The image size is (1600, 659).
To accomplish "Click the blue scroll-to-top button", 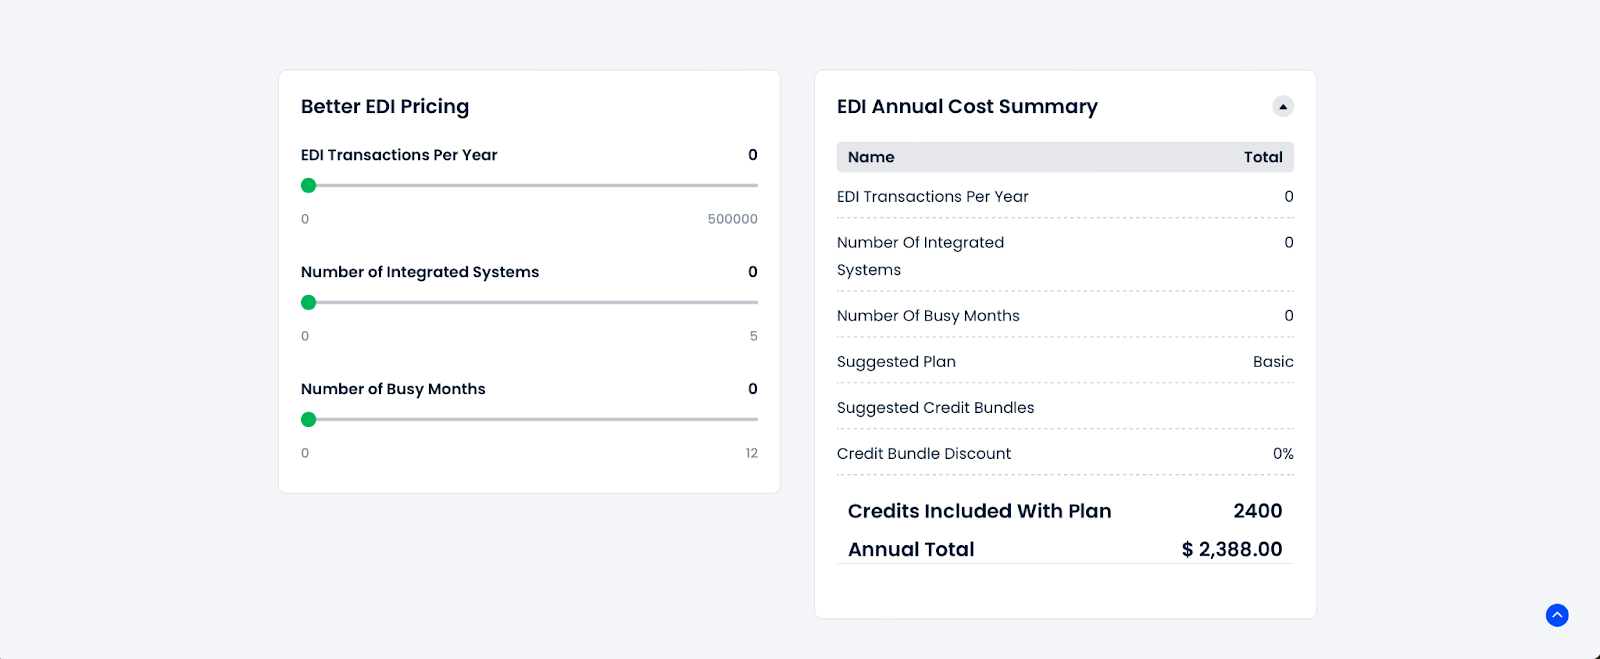I will pos(1555,615).
